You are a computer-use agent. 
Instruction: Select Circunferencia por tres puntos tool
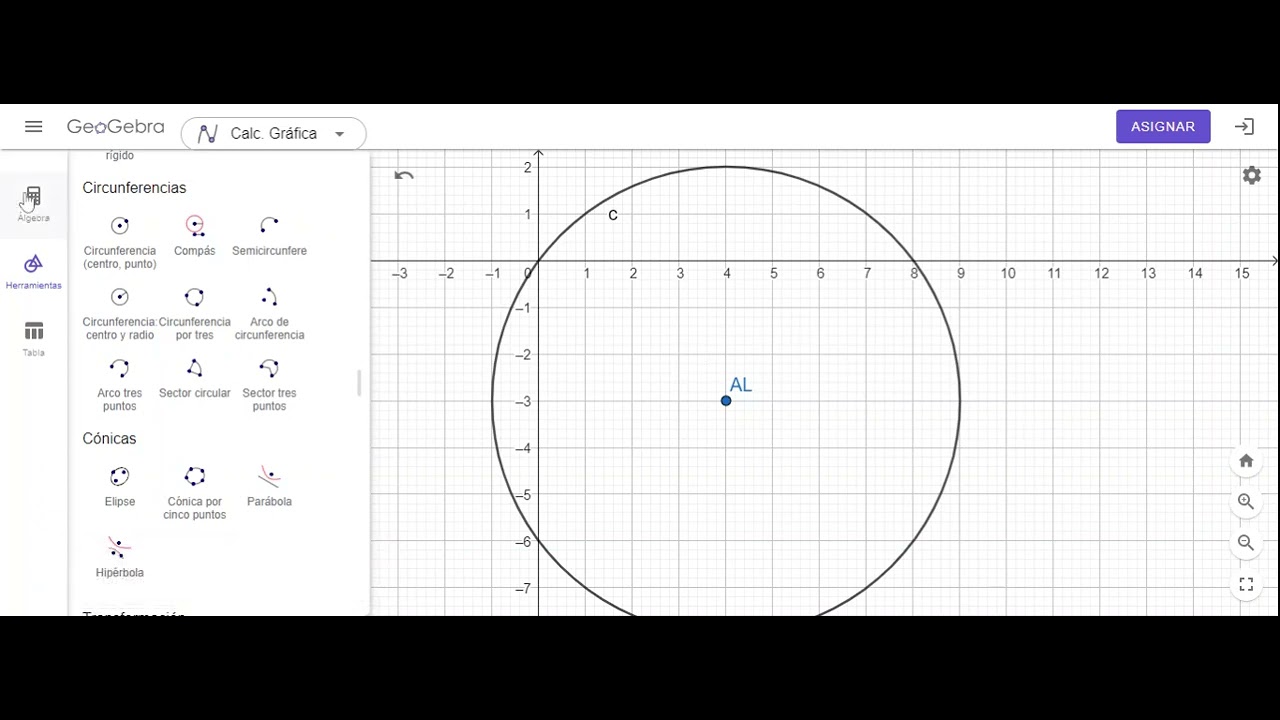tap(195, 313)
